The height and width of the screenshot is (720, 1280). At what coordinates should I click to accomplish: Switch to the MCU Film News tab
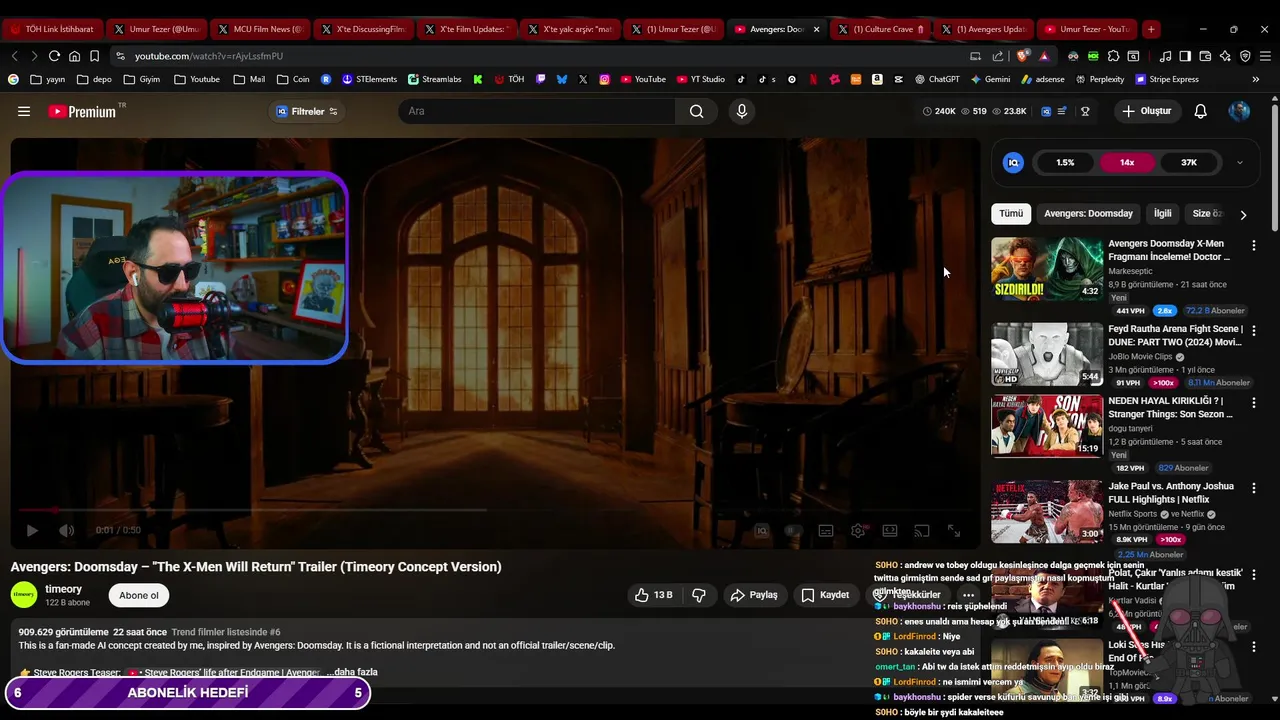[258, 29]
